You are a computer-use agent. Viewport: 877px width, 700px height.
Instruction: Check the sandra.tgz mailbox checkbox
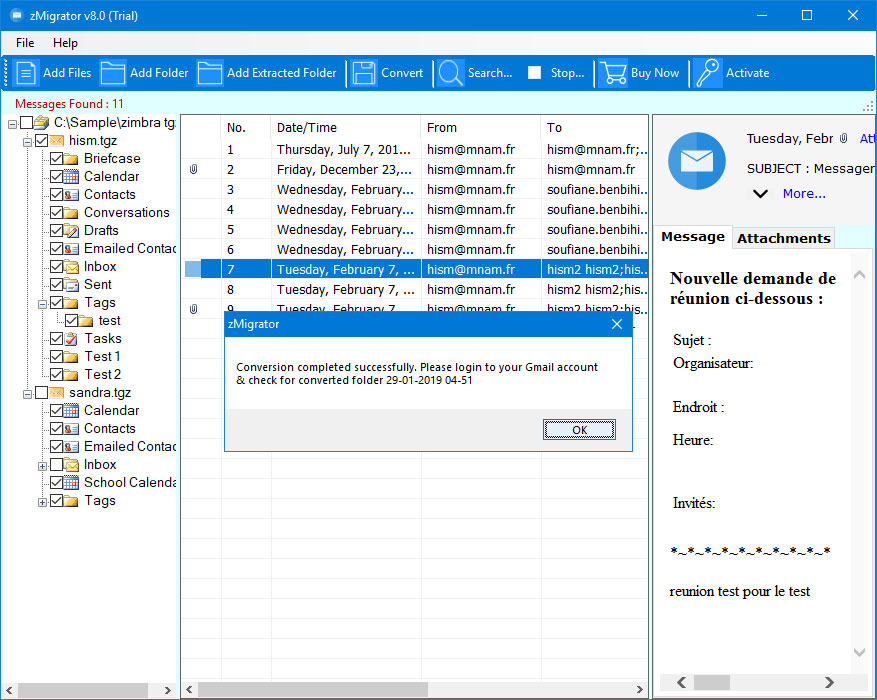41,392
